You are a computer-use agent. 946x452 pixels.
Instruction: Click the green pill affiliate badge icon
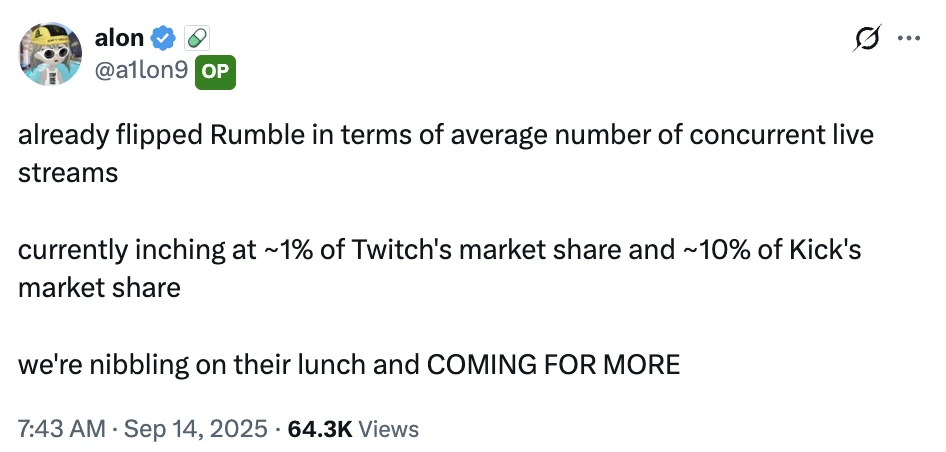[x=197, y=39]
